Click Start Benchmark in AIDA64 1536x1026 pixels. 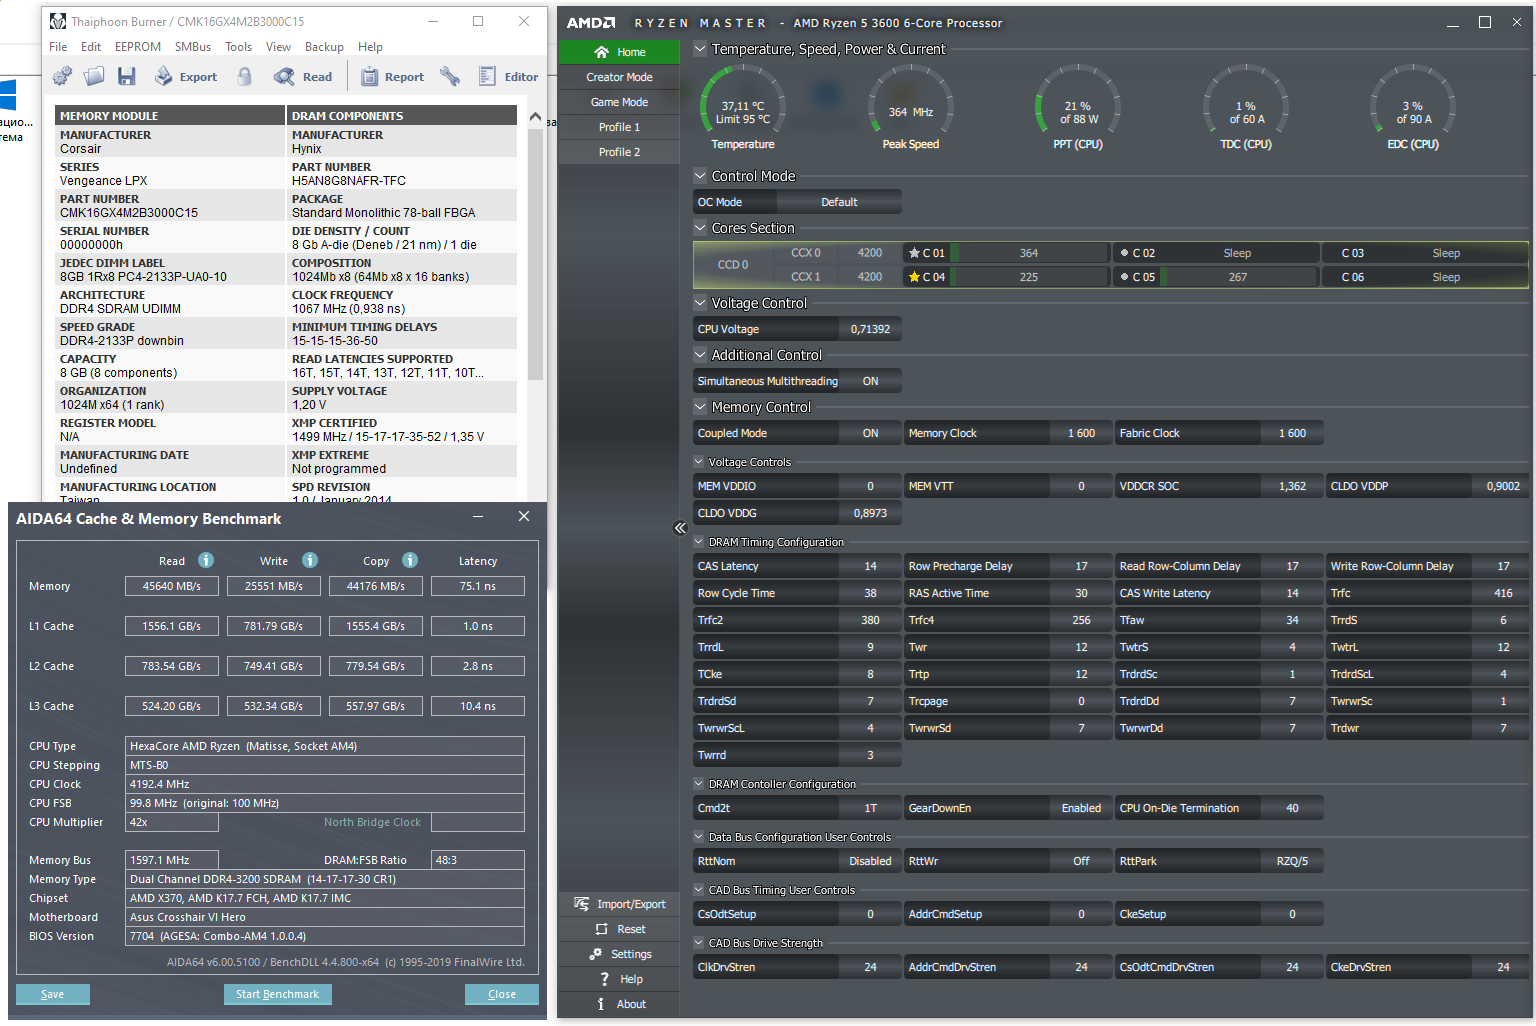[278, 994]
